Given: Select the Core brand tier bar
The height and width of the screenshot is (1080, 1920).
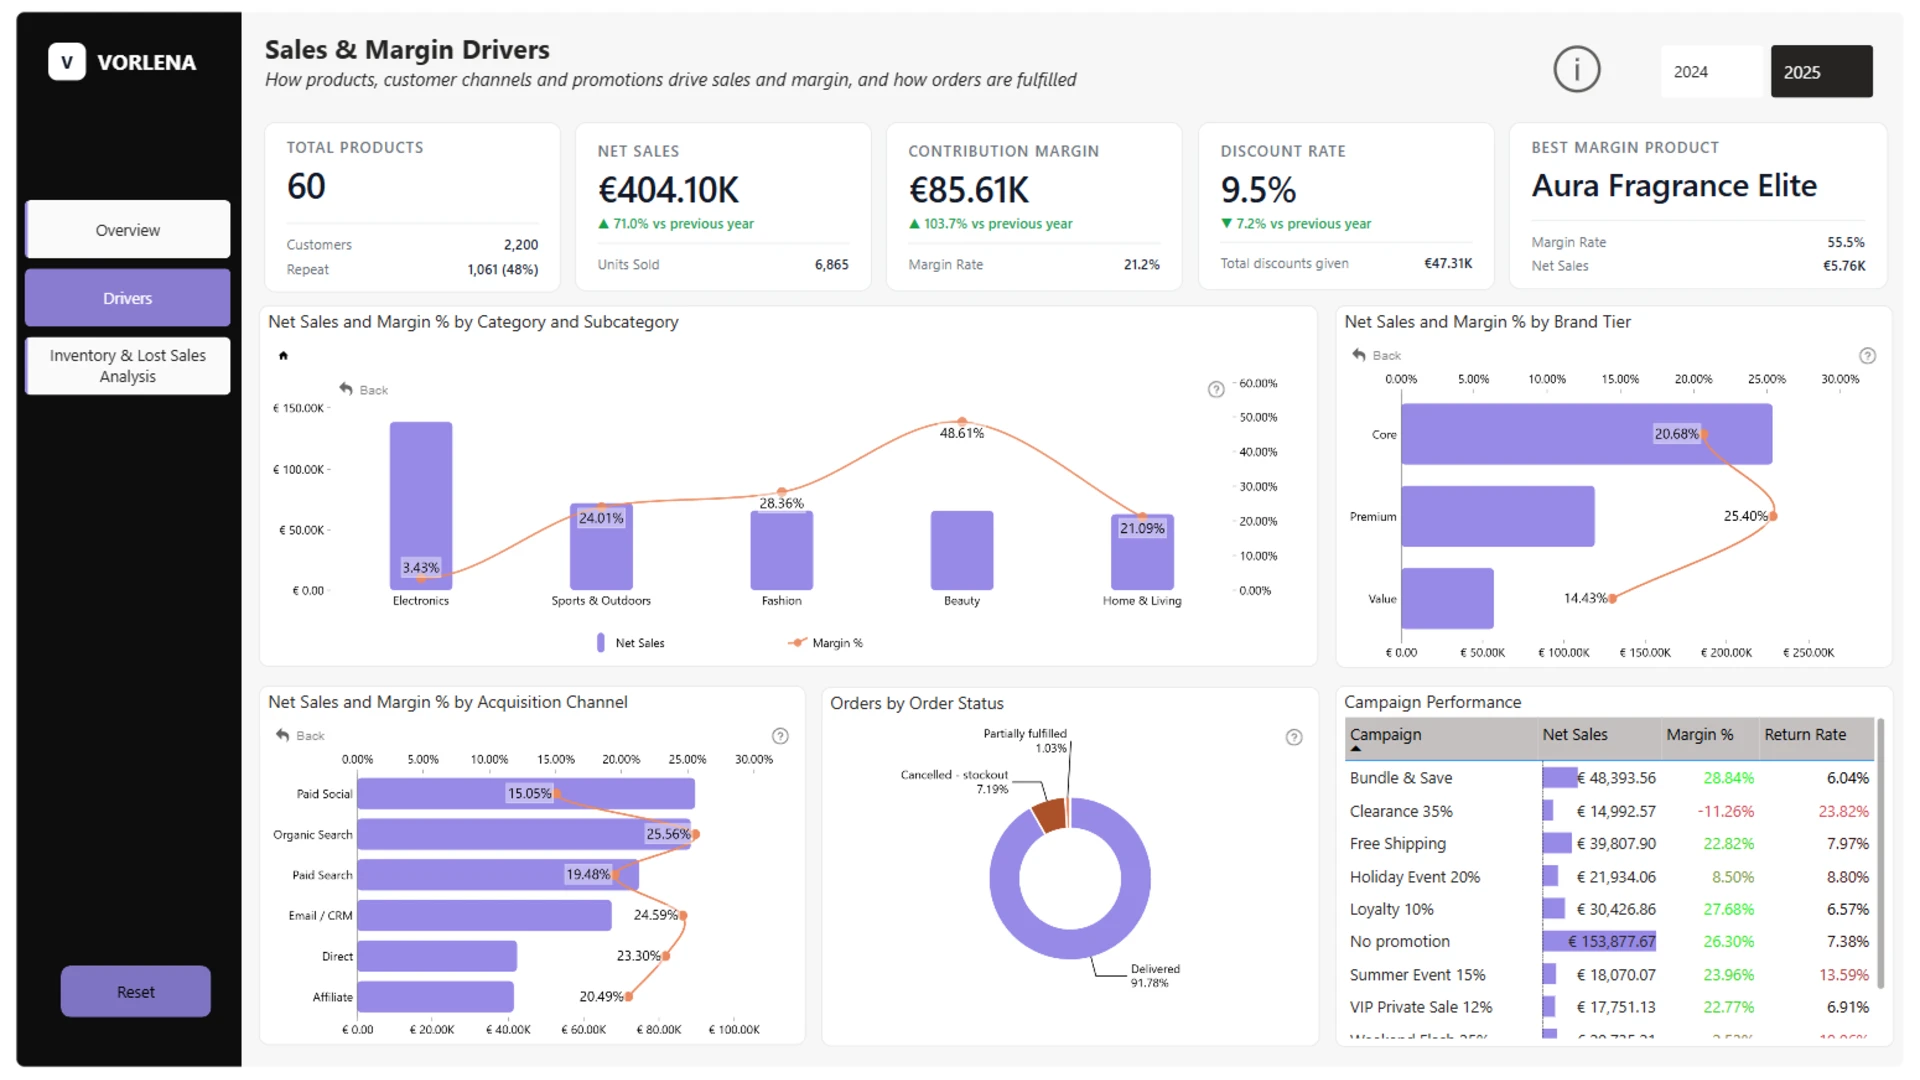Looking at the screenshot, I should (1586, 434).
